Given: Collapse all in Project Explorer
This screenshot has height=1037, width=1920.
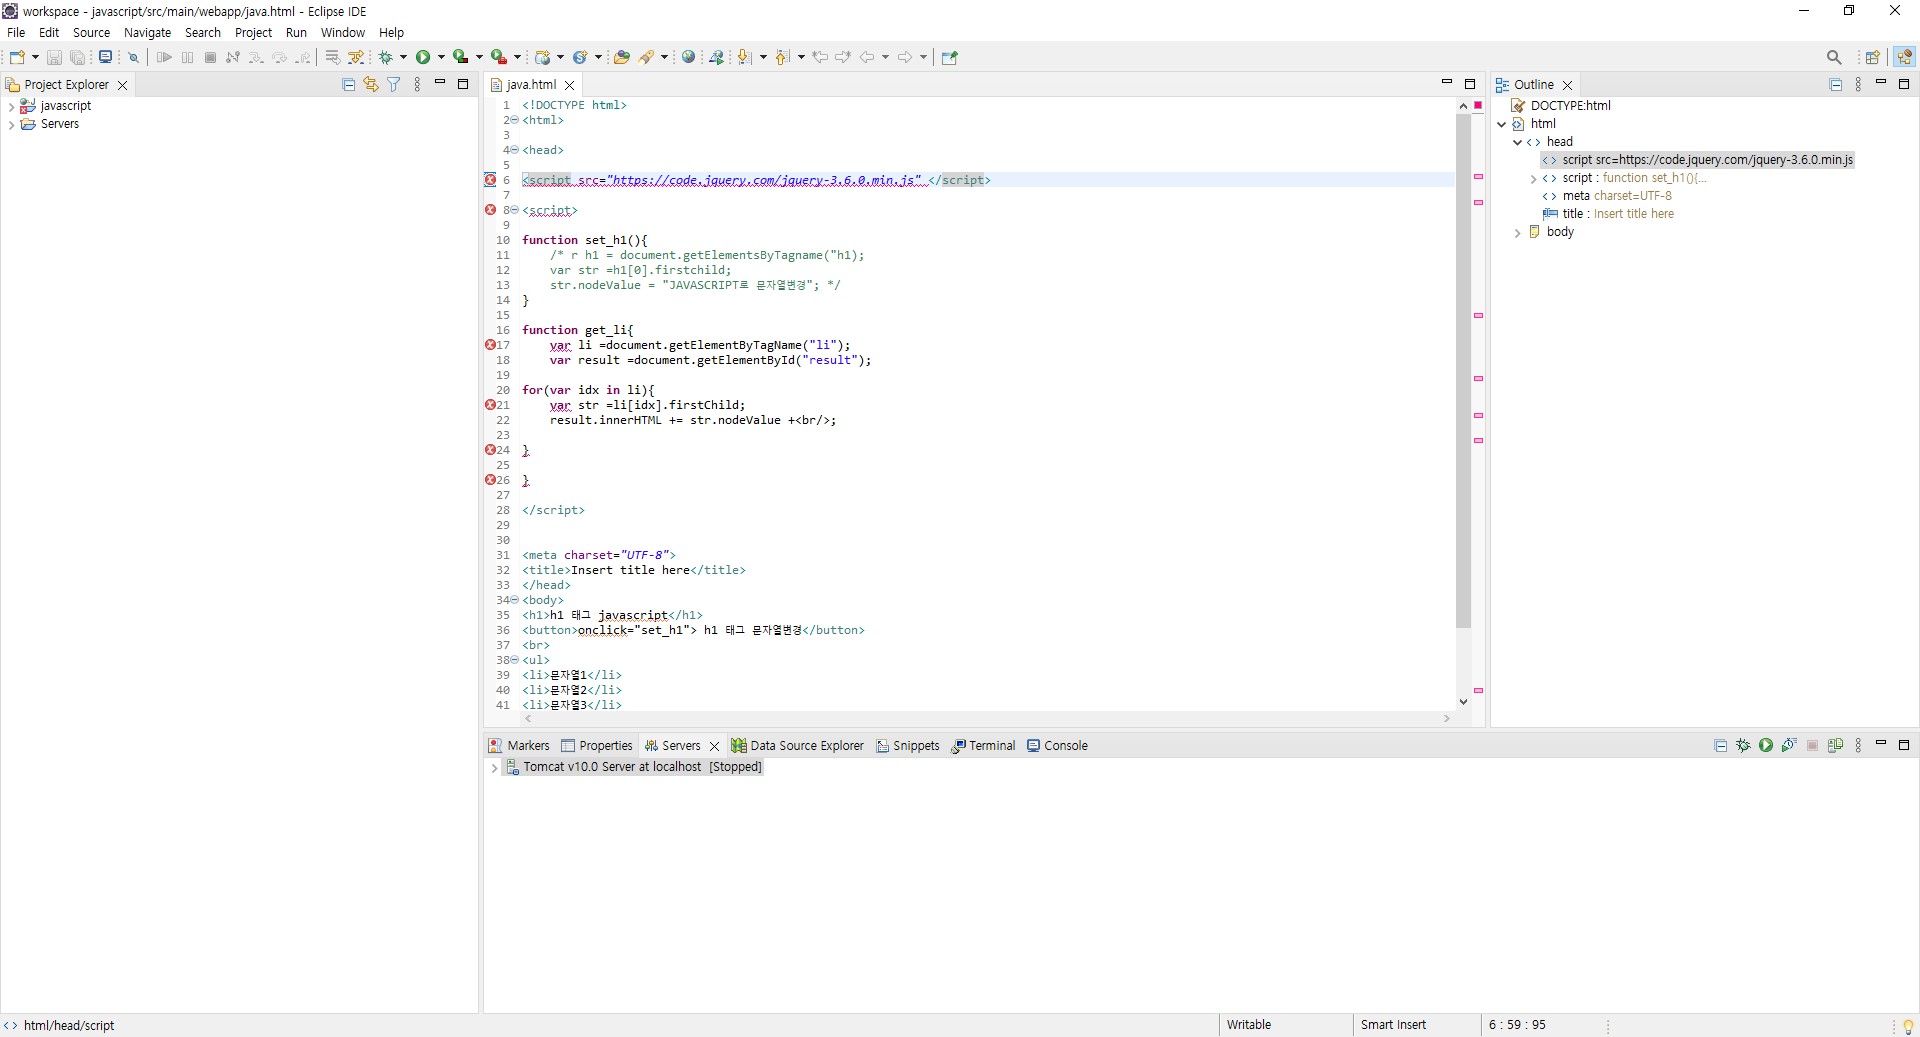Looking at the screenshot, I should click(348, 85).
